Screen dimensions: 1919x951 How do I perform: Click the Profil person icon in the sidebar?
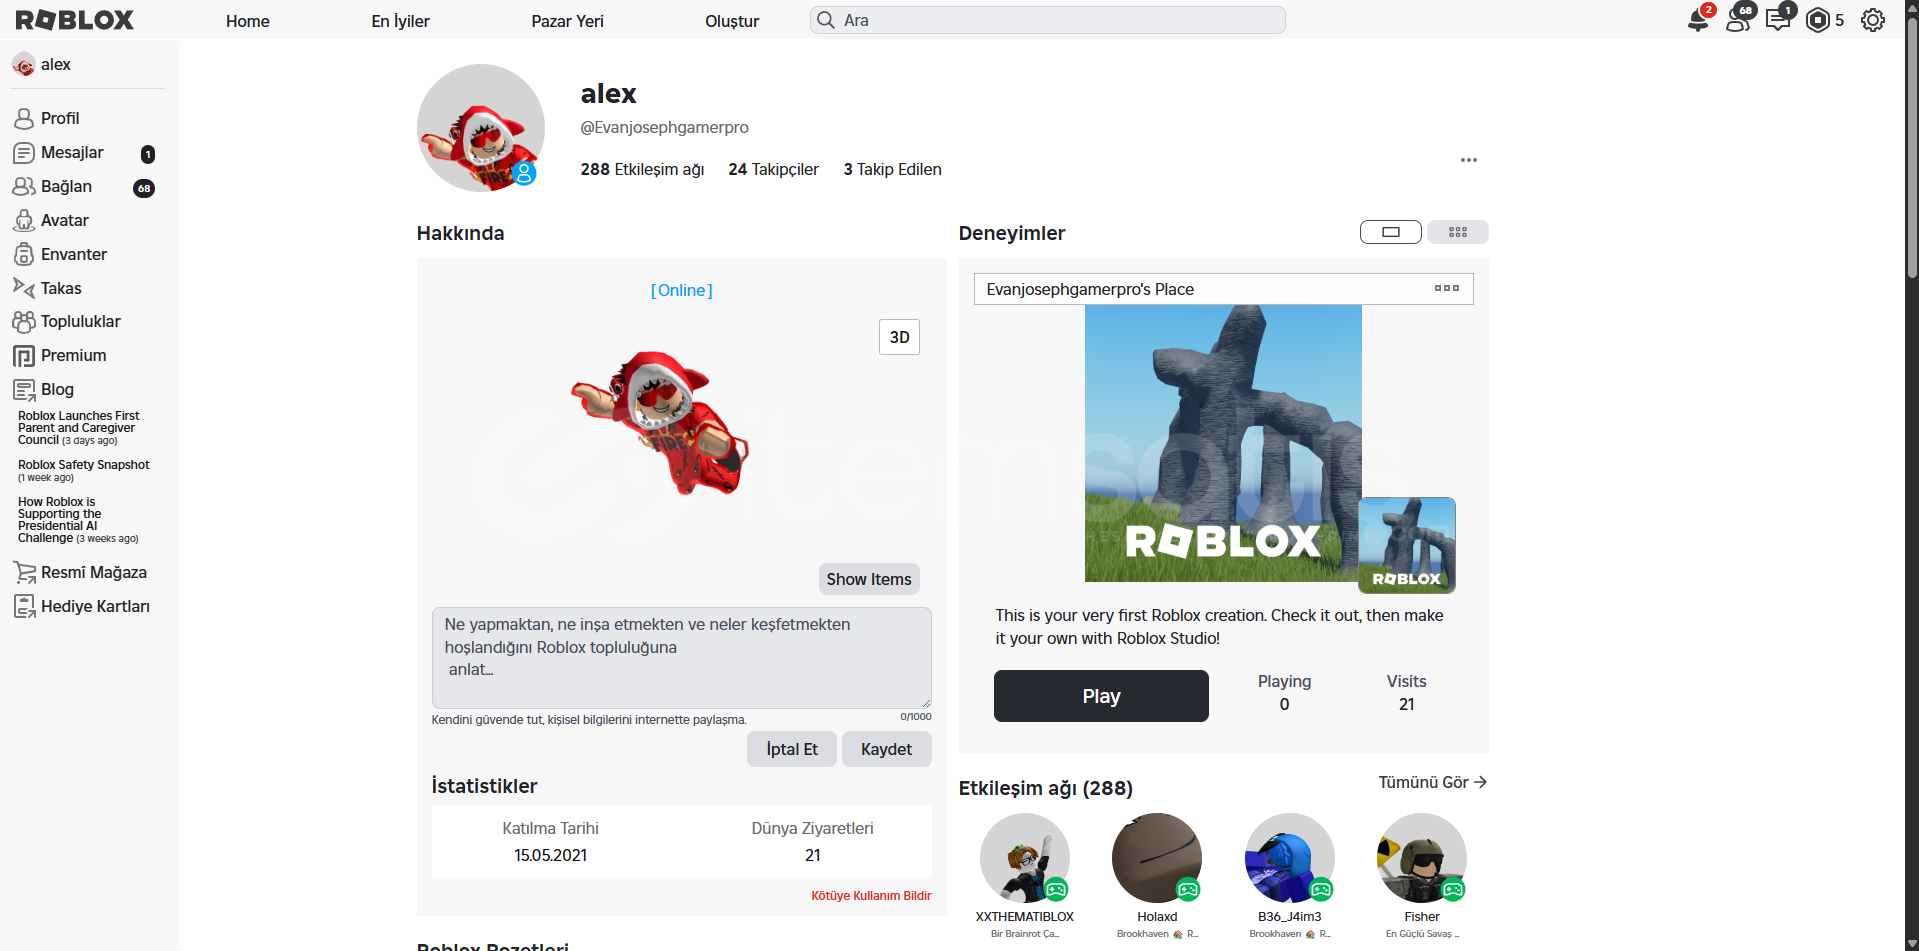click(x=24, y=119)
